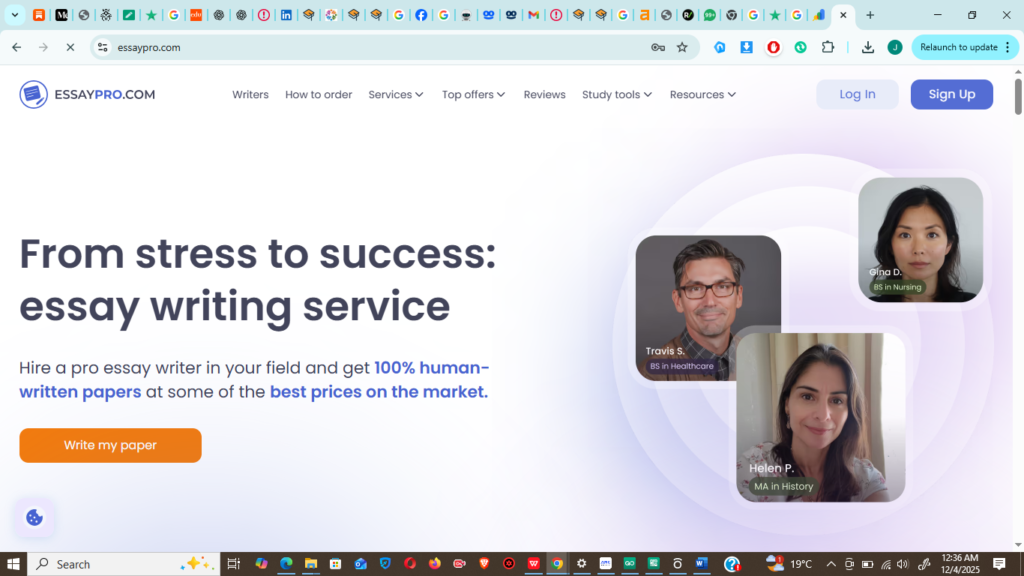Image resolution: width=1024 pixels, height=576 pixels.
Task: Go to the Writers page
Action: point(250,95)
